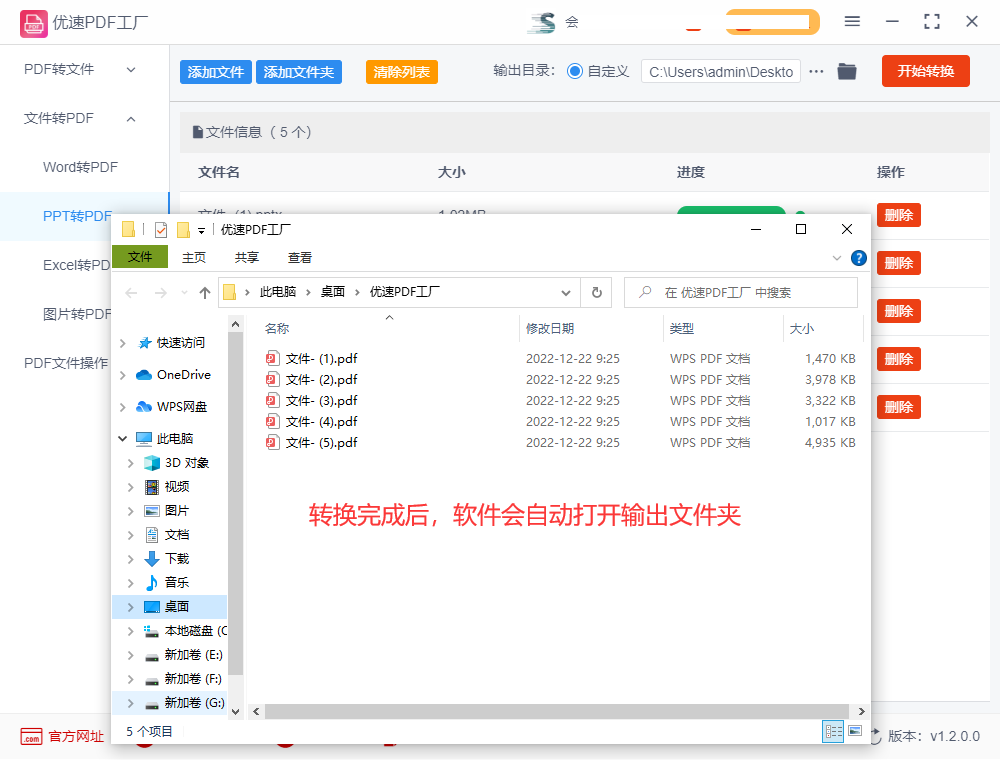
Task: Open the hamburger menu icon in title bar
Action: [x=852, y=22]
